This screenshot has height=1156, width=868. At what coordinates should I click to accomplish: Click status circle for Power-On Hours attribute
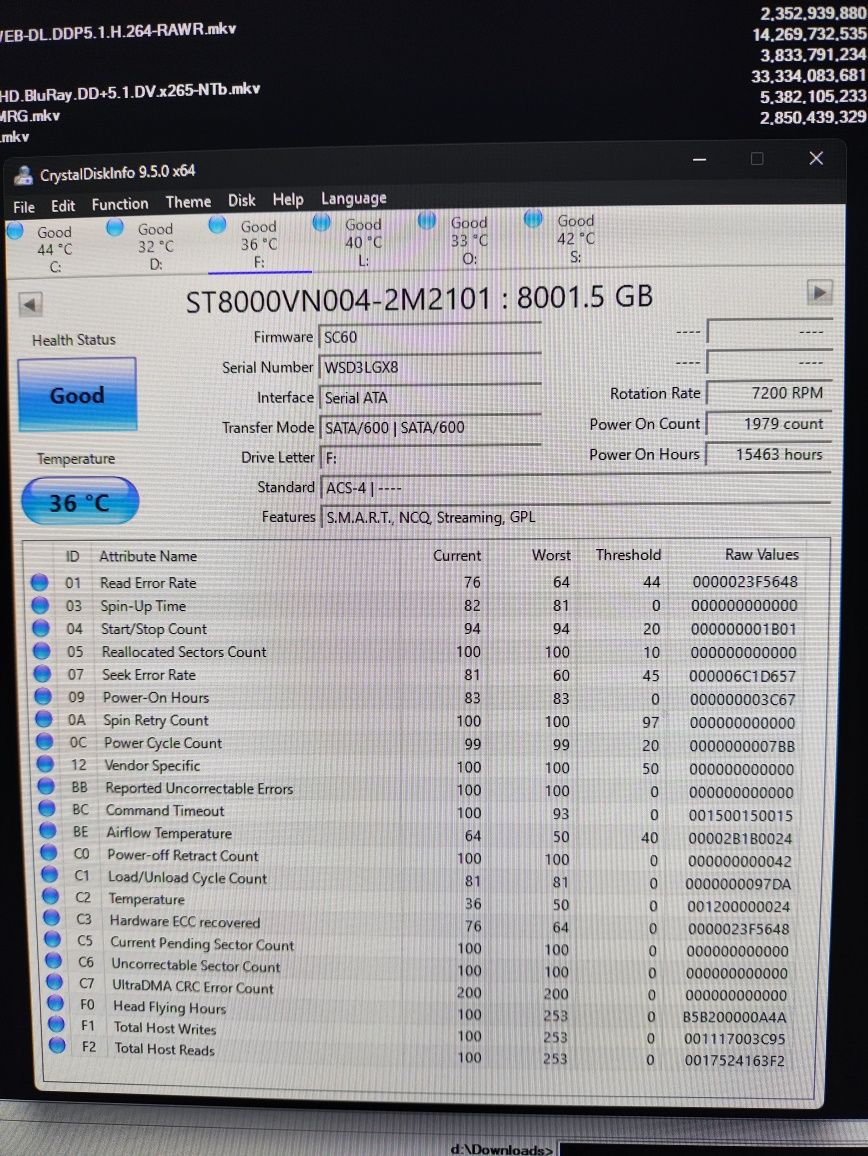(x=43, y=696)
